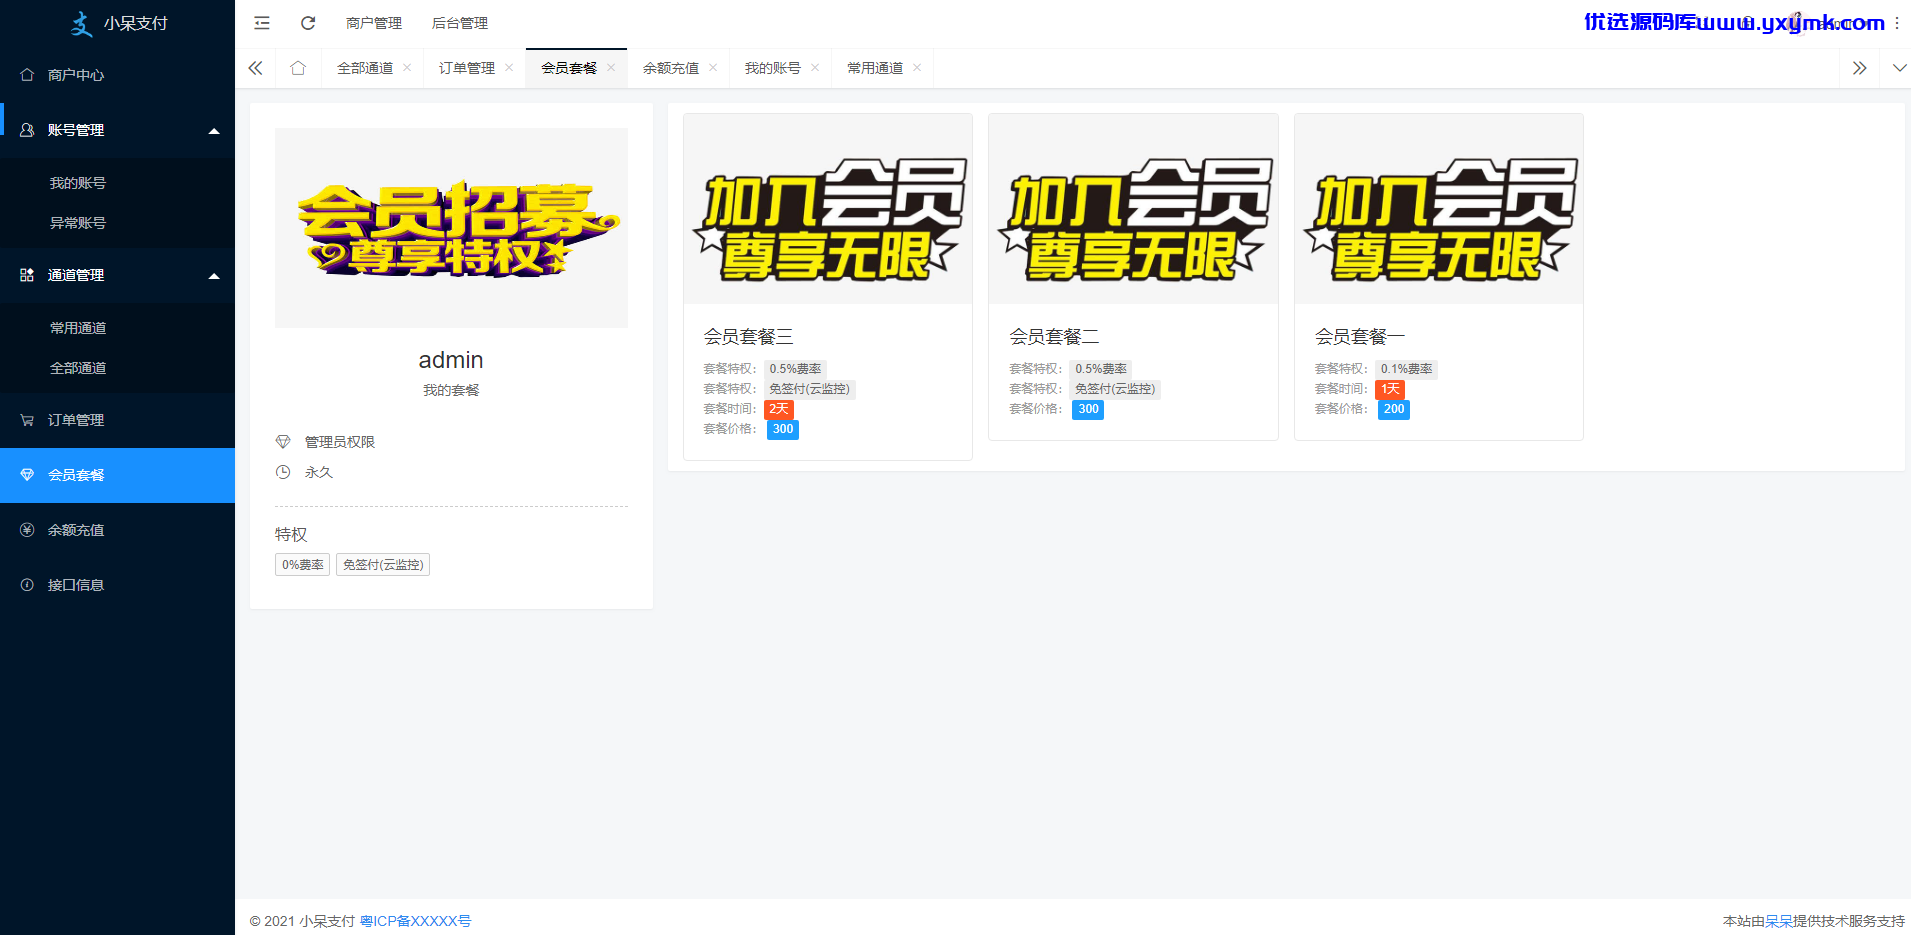Click the sidebar collapse icon in header

coord(262,23)
